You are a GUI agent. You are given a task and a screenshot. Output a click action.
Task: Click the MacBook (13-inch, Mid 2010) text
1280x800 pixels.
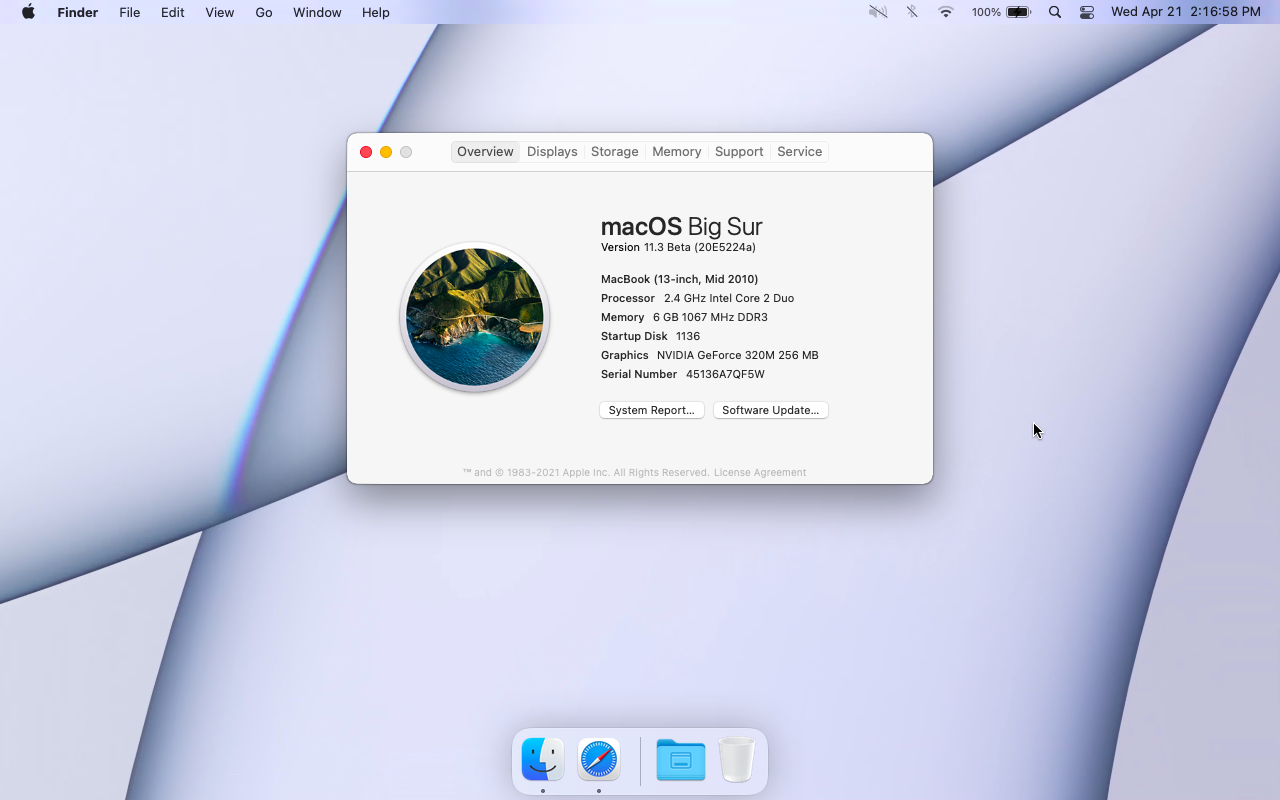click(x=679, y=279)
